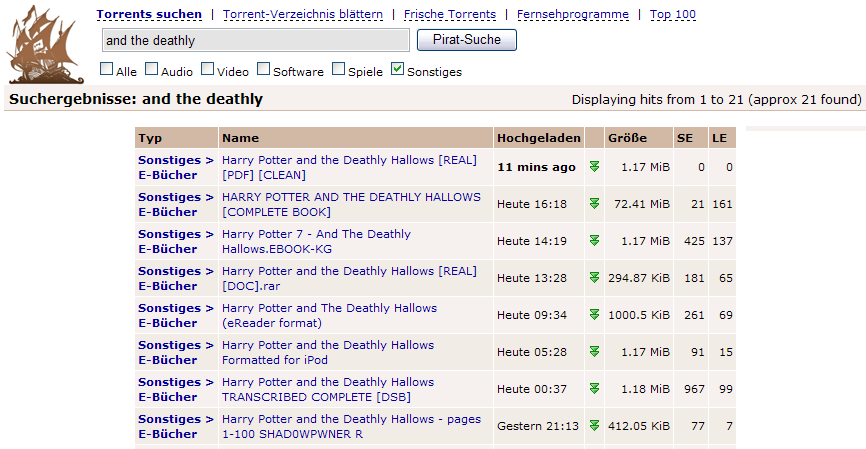Image resolution: width=866 pixels, height=449 pixels.
Task: Sort results by Name column header
Action: click(240, 138)
